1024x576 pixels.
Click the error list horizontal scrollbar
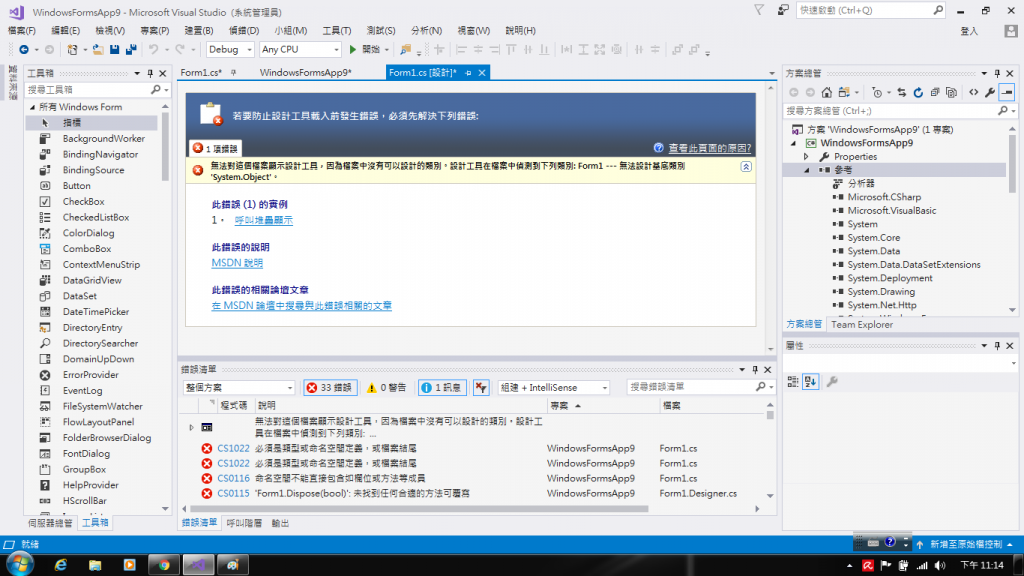click(x=419, y=509)
